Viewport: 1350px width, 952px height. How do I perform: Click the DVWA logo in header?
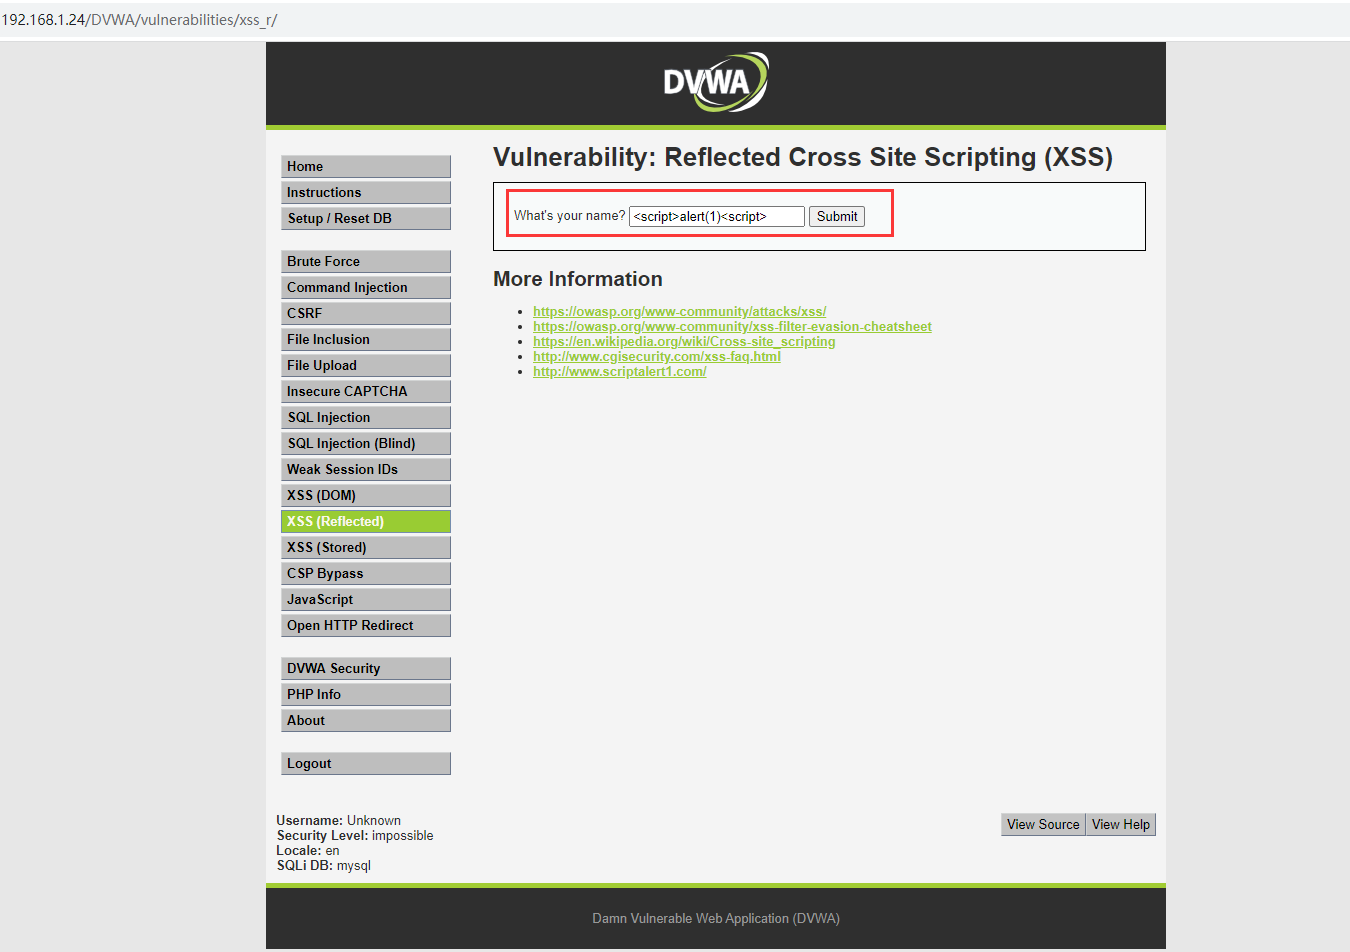click(x=715, y=82)
